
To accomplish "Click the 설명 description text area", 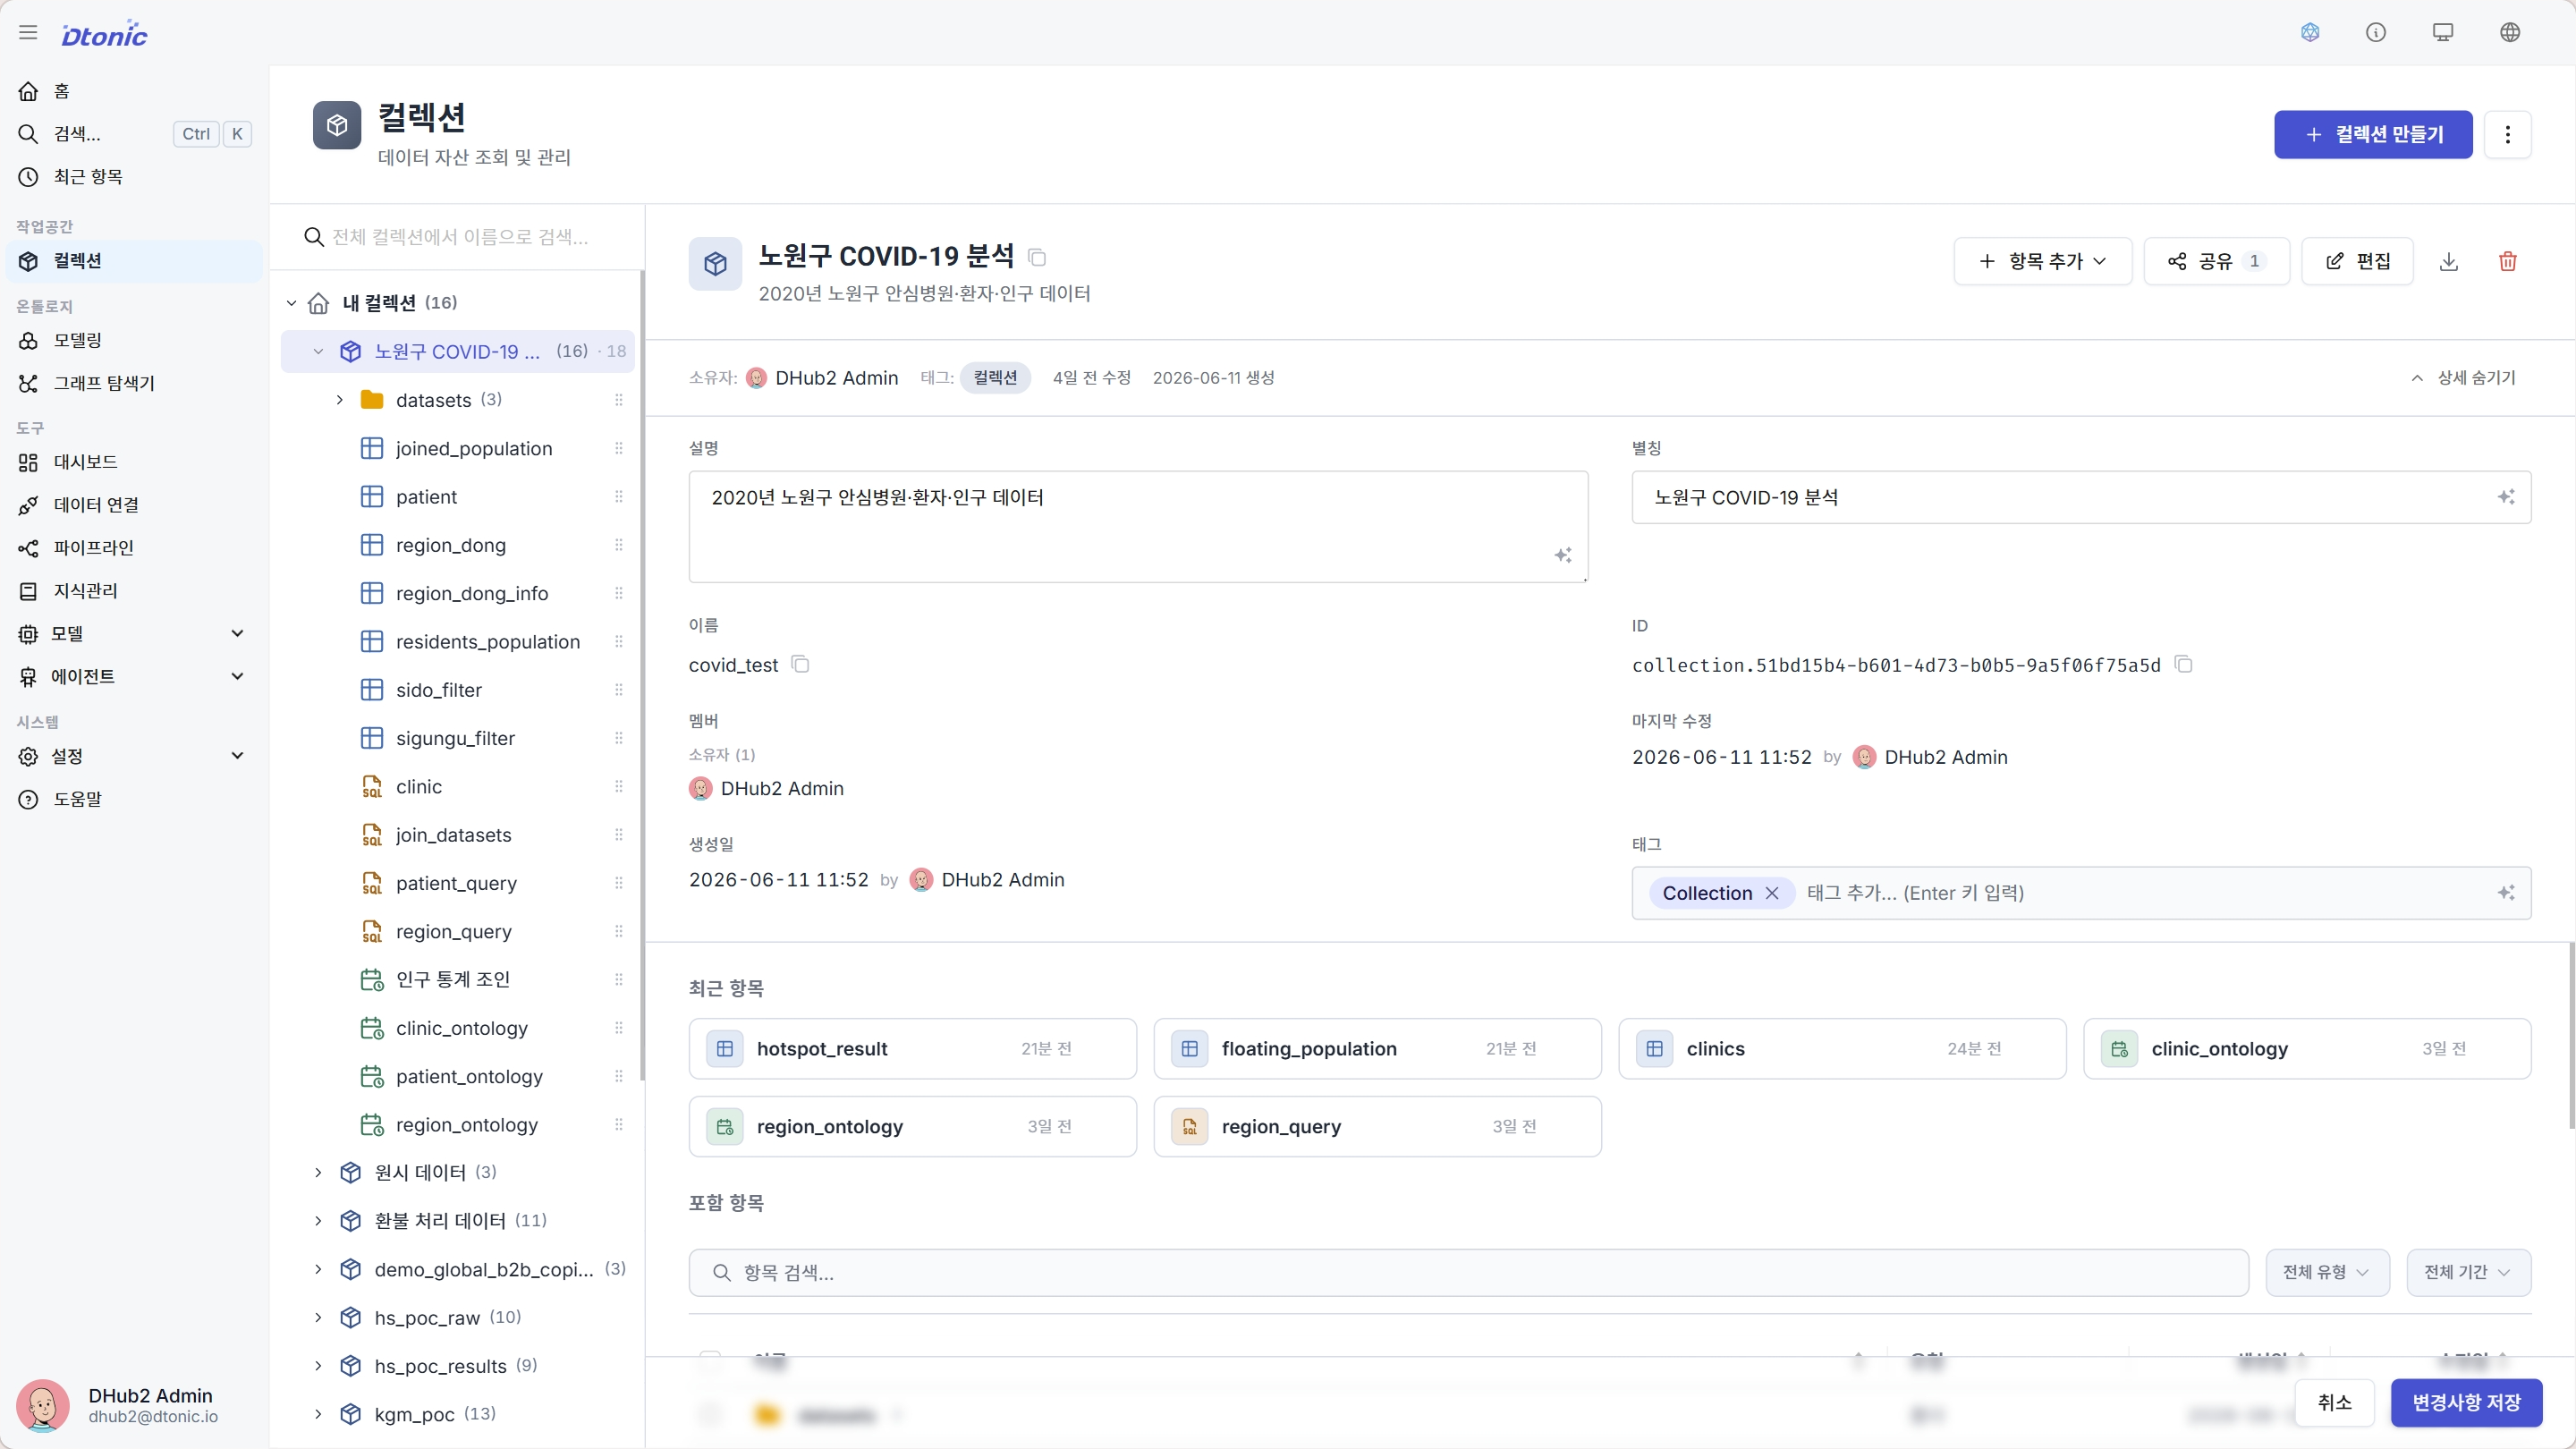I will pos(1138,526).
